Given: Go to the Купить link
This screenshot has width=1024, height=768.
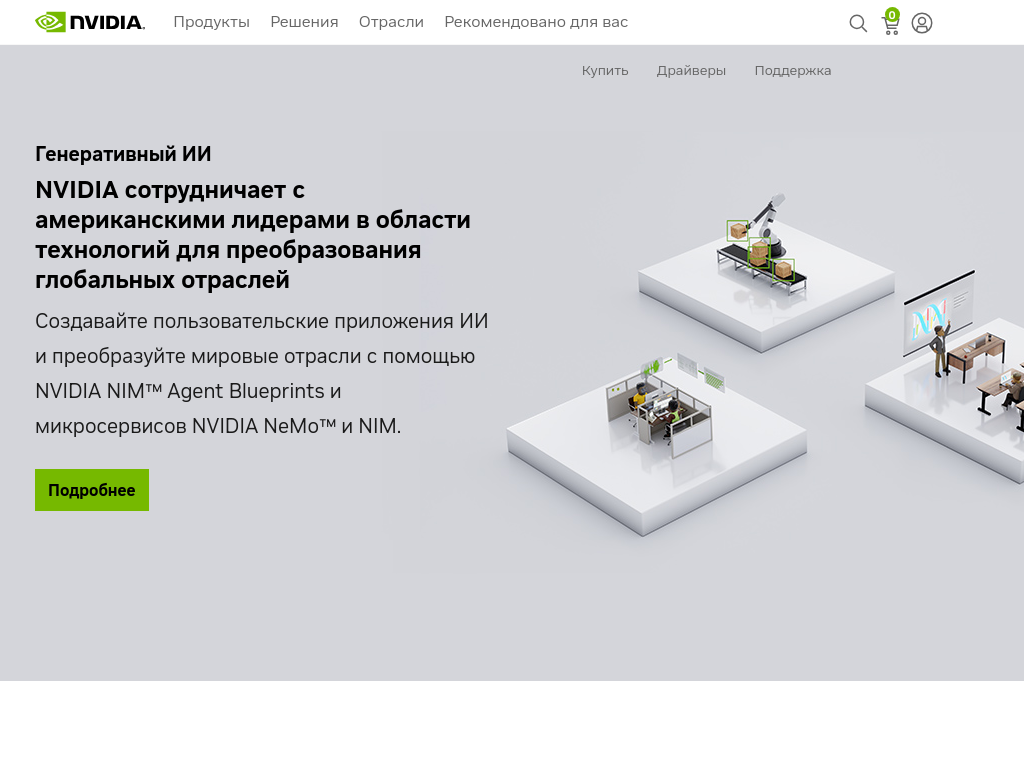Looking at the screenshot, I should pyautogui.click(x=605, y=71).
